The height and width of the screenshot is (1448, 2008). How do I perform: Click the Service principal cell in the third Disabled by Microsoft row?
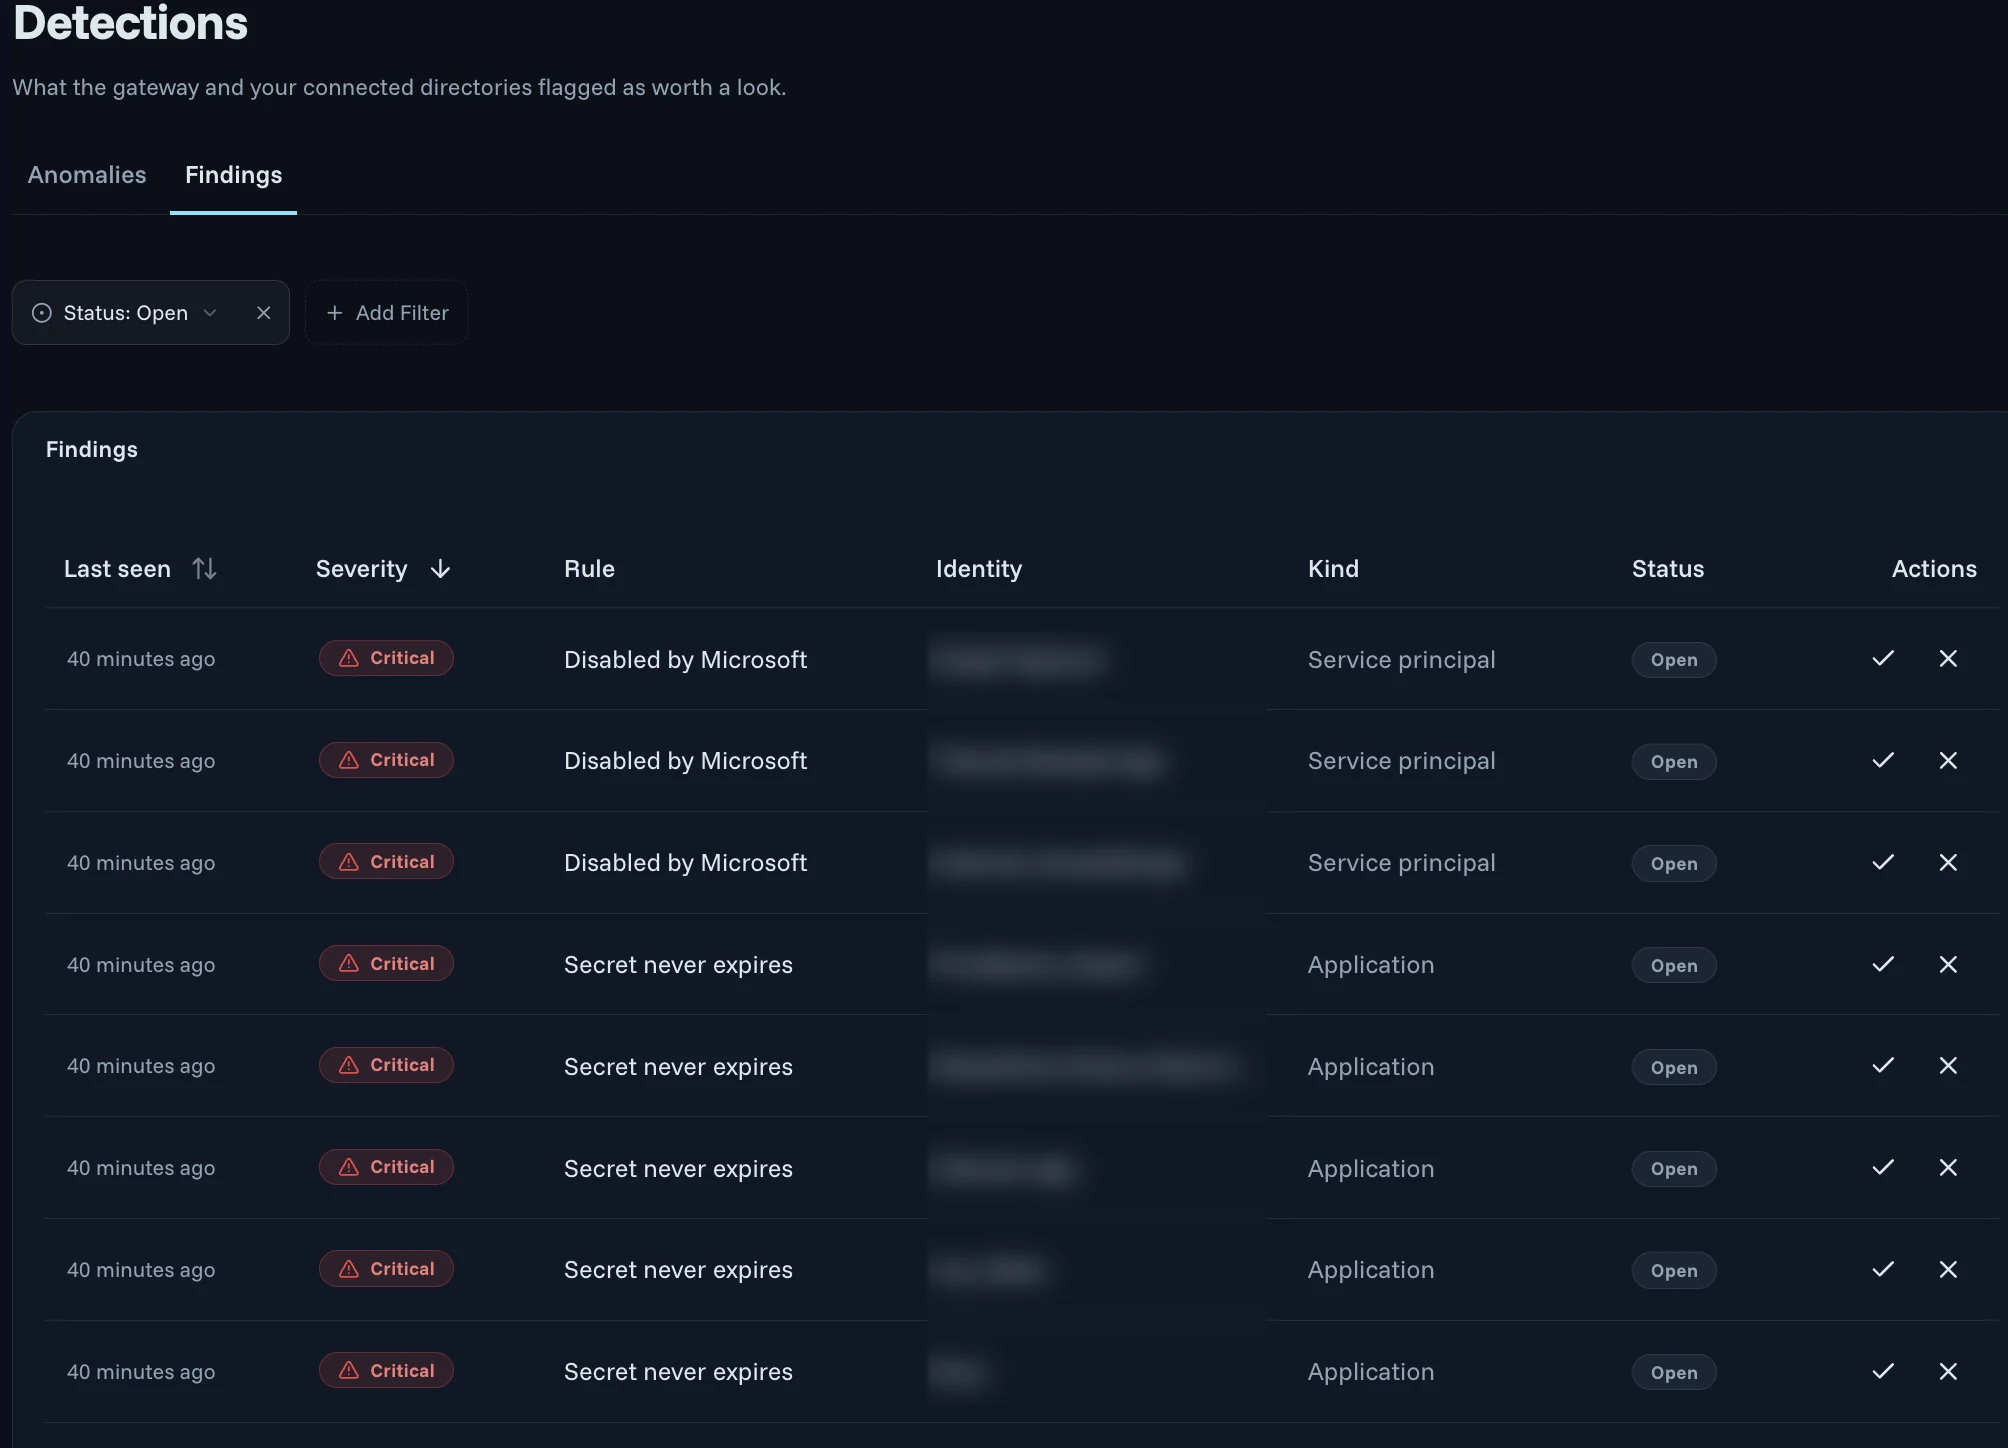(1402, 863)
